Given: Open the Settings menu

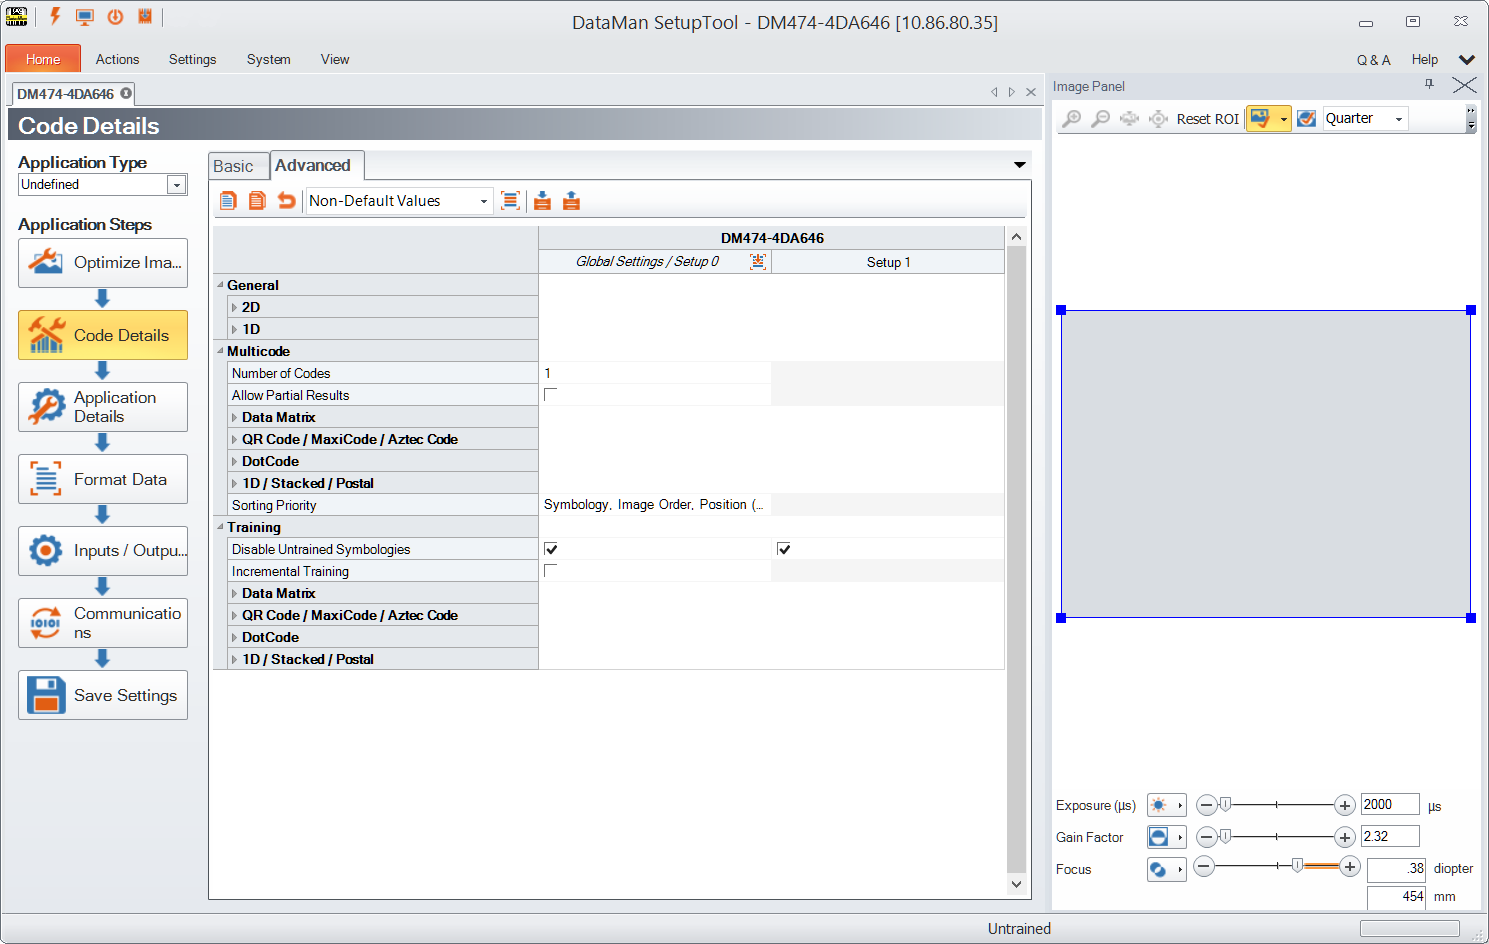Looking at the screenshot, I should tap(192, 60).
